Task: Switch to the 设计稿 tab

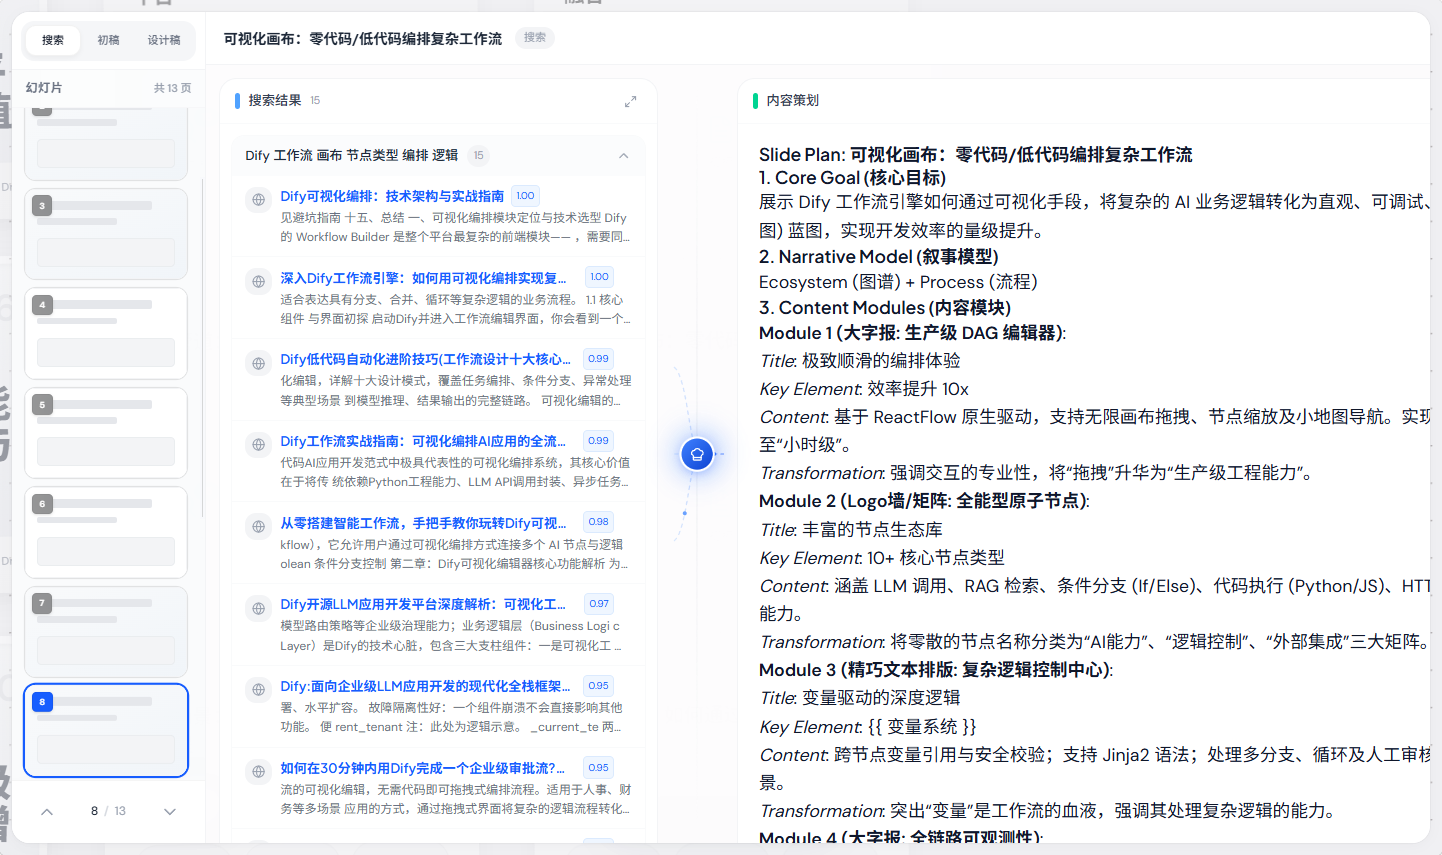Action: [x=164, y=40]
